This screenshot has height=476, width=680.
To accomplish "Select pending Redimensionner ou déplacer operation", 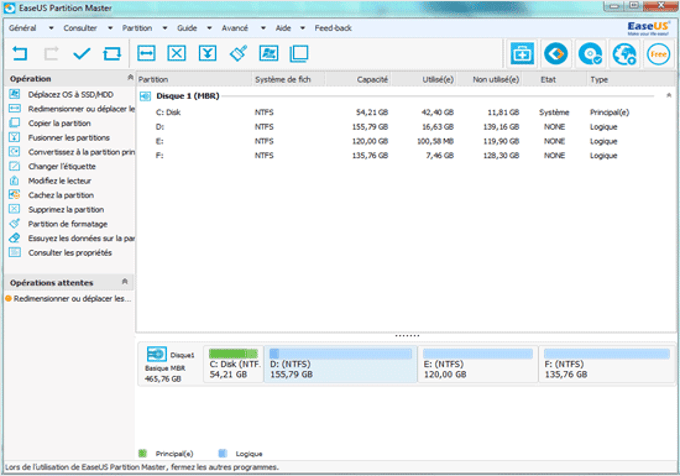I will [x=69, y=299].
